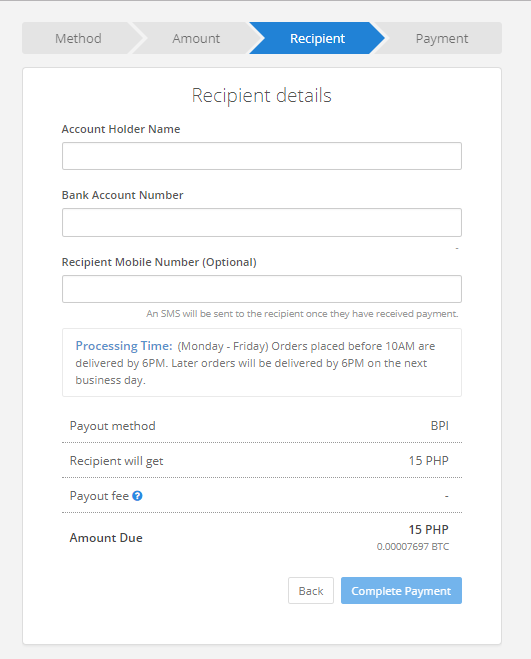Select the Recipient step tab
The height and width of the screenshot is (659, 531).
pyautogui.click(x=317, y=38)
